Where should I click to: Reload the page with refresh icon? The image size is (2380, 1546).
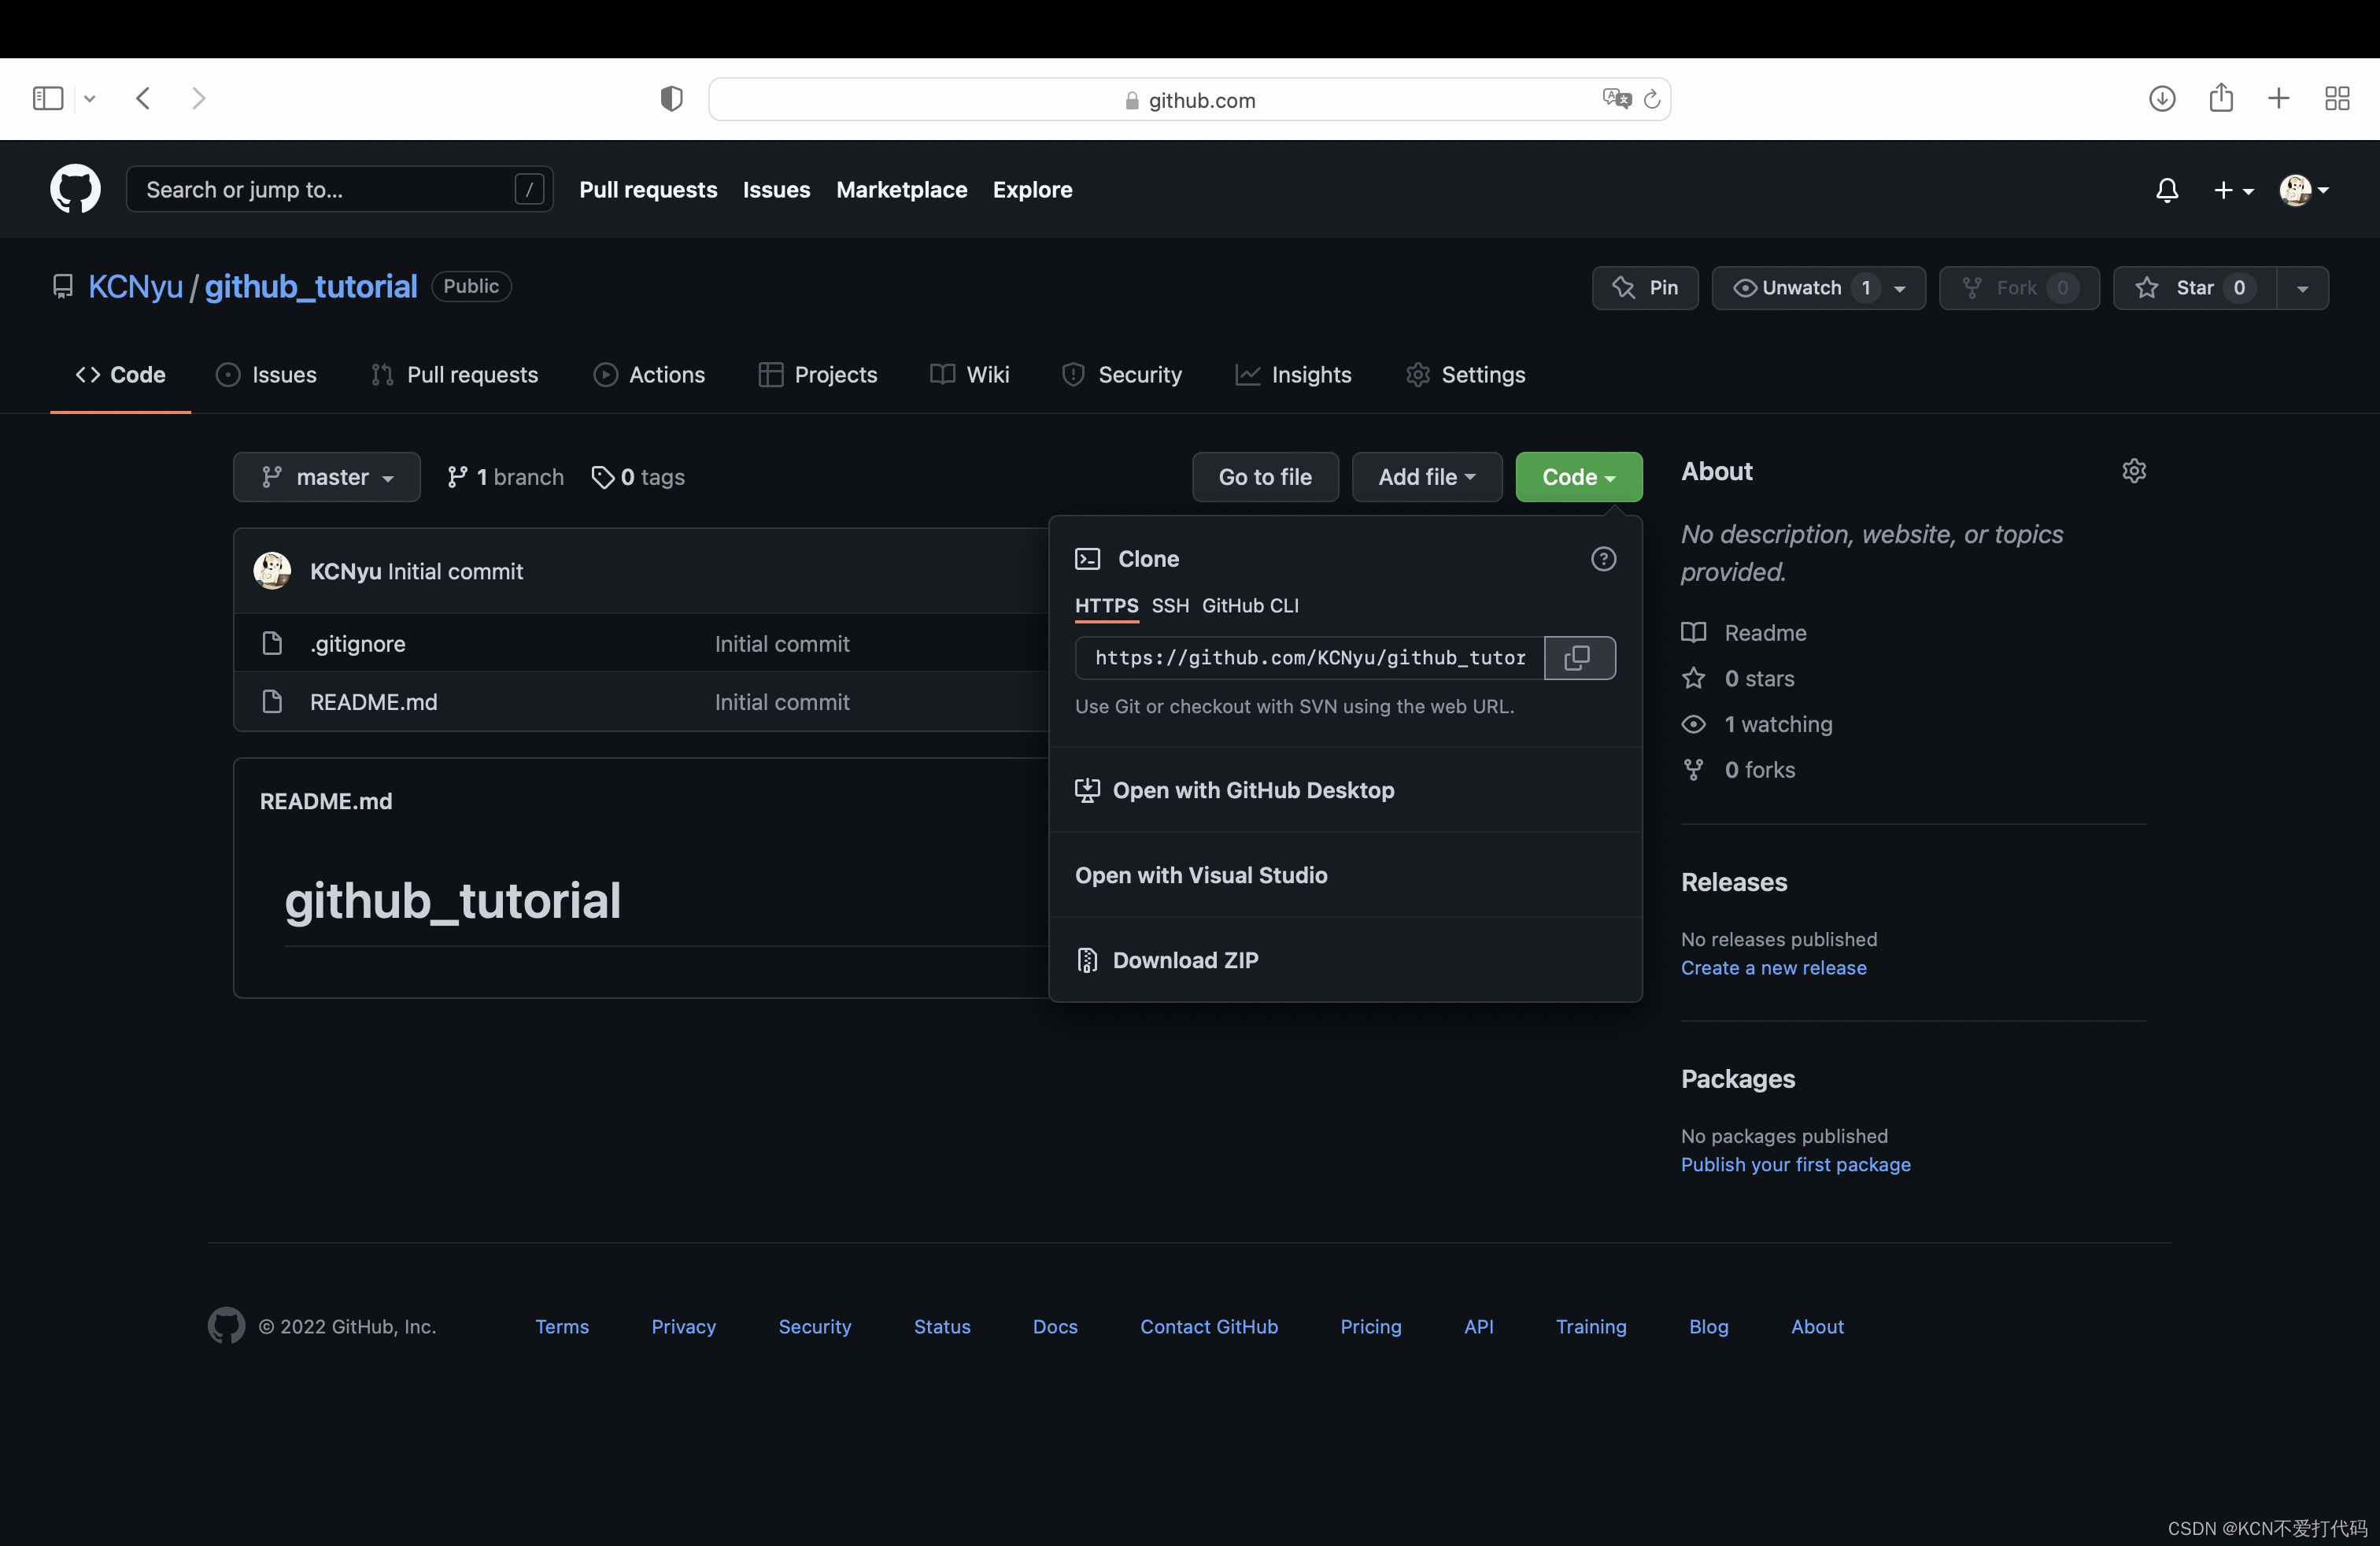click(1651, 99)
